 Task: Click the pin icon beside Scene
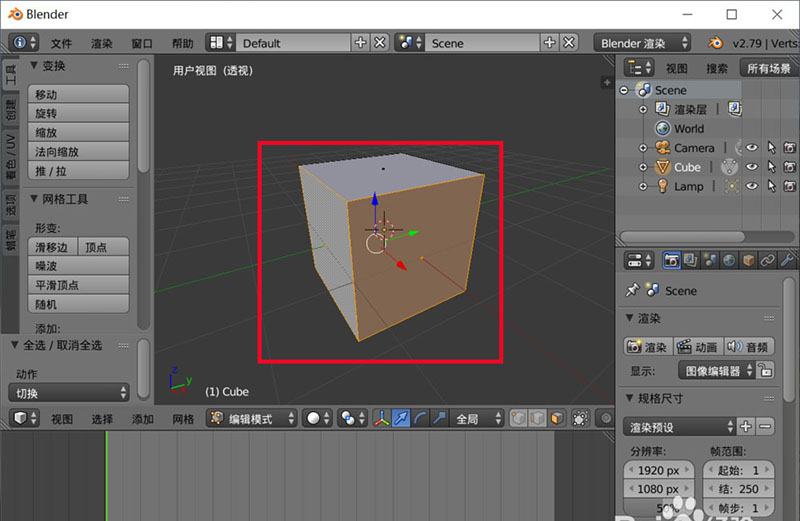click(x=631, y=291)
